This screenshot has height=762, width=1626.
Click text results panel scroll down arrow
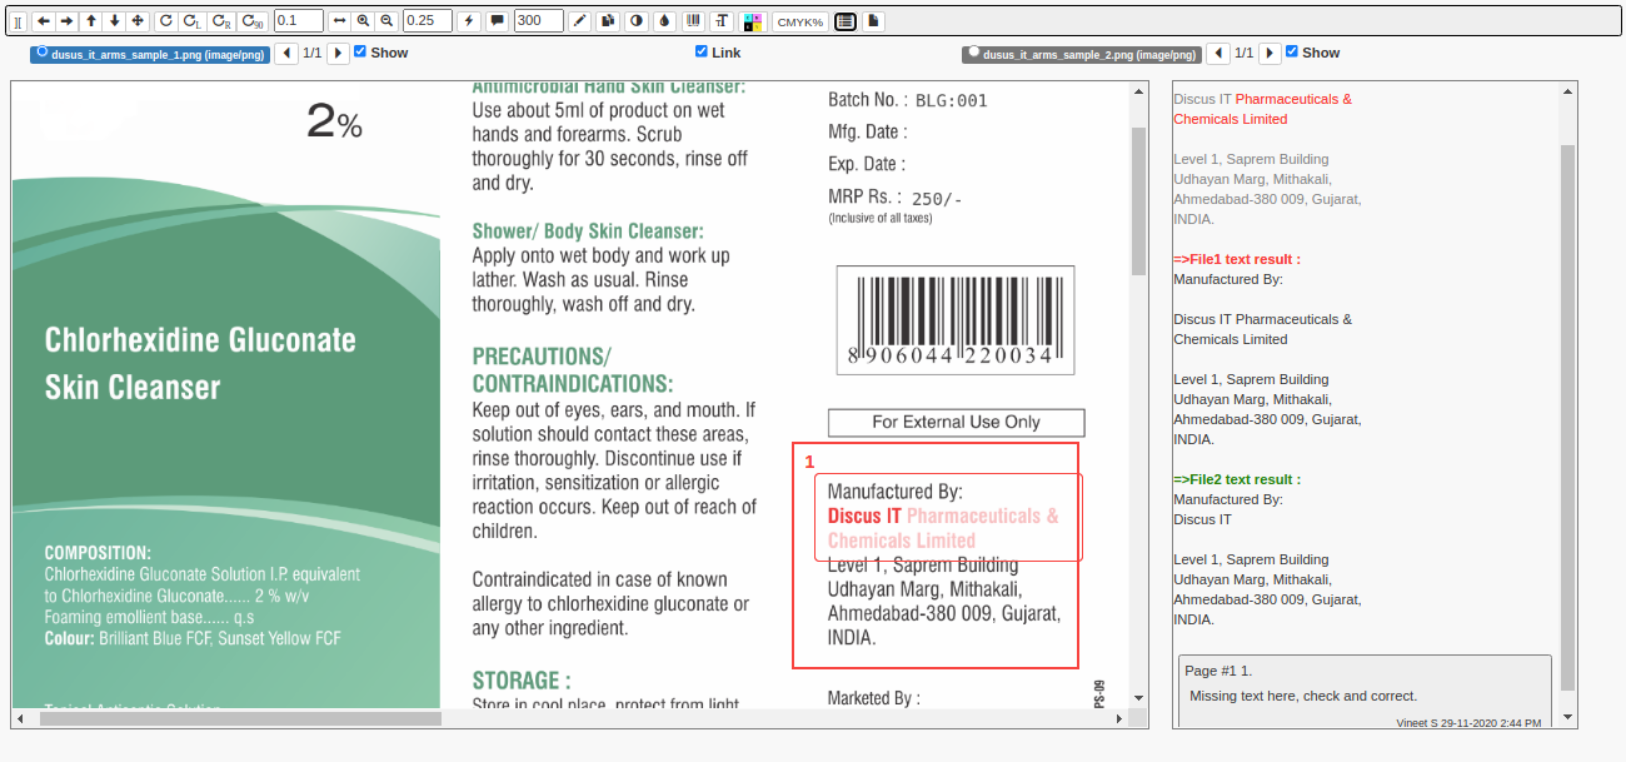(1568, 717)
